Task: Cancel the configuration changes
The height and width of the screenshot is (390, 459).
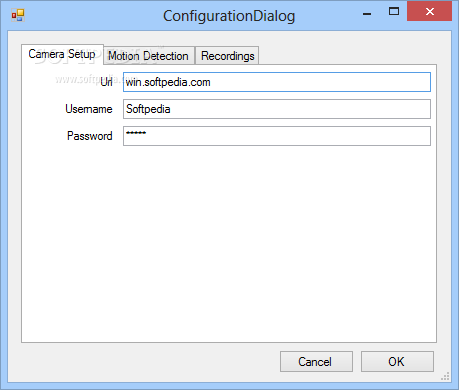Action: pos(316,361)
